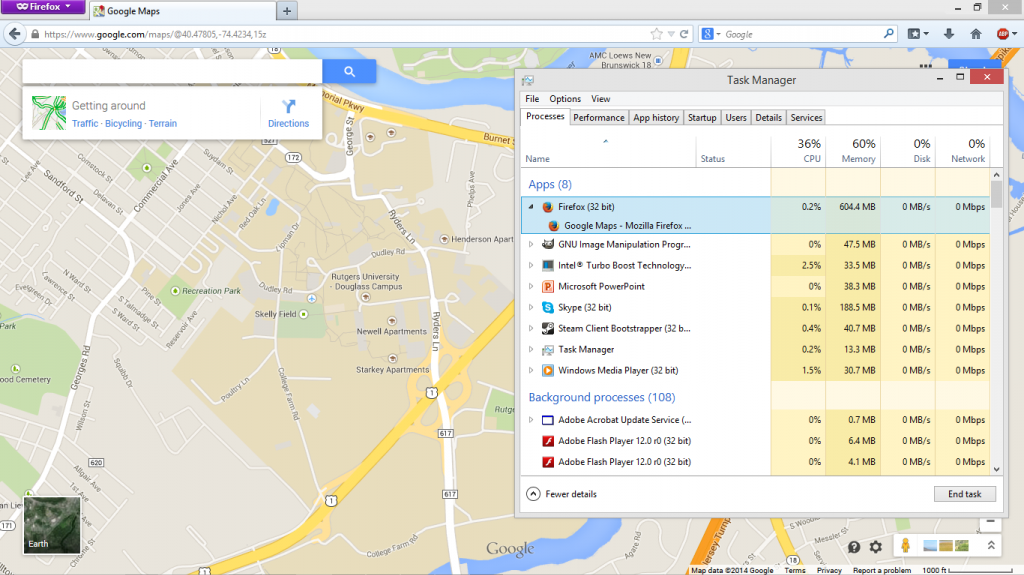Switch to the Performance tab
The width and height of the screenshot is (1024, 575).
[599, 118]
